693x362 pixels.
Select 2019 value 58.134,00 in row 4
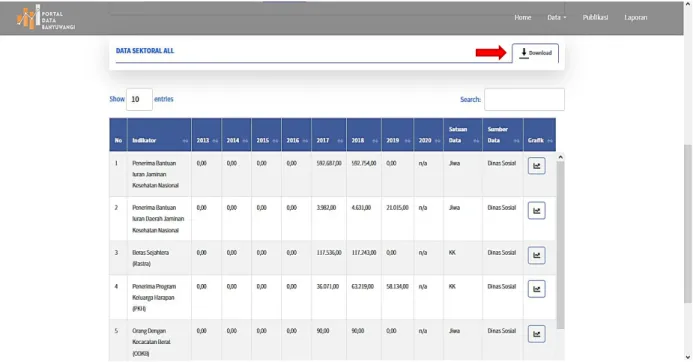tap(397, 286)
